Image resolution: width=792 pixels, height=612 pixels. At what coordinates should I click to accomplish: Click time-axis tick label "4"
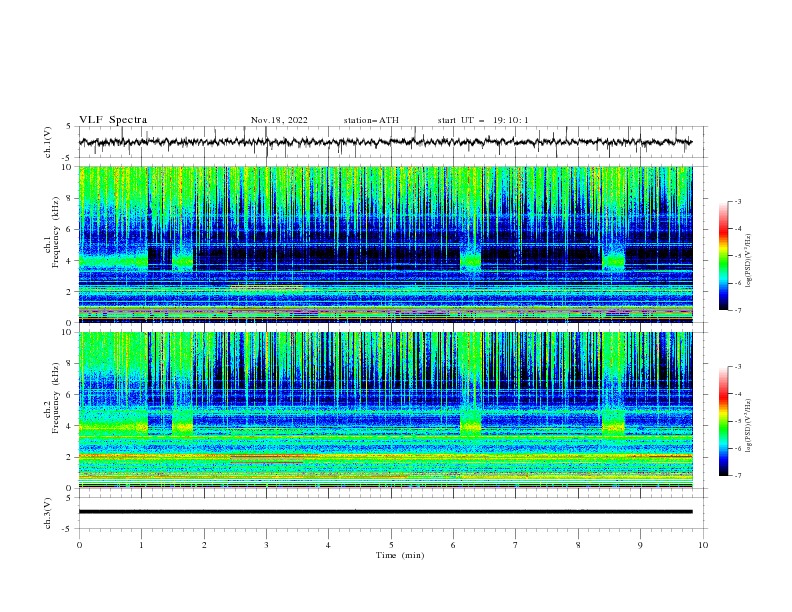tap(328, 545)
